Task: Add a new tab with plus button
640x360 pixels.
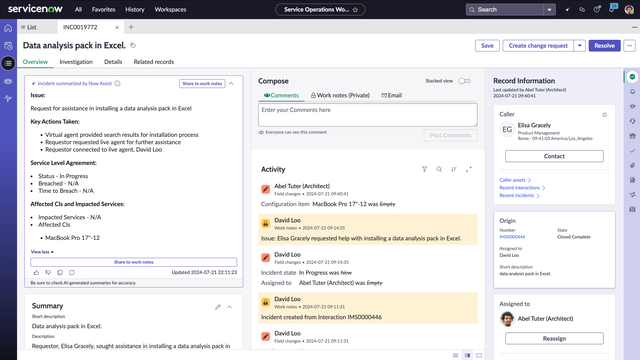Action: click(x=131, y=27)
